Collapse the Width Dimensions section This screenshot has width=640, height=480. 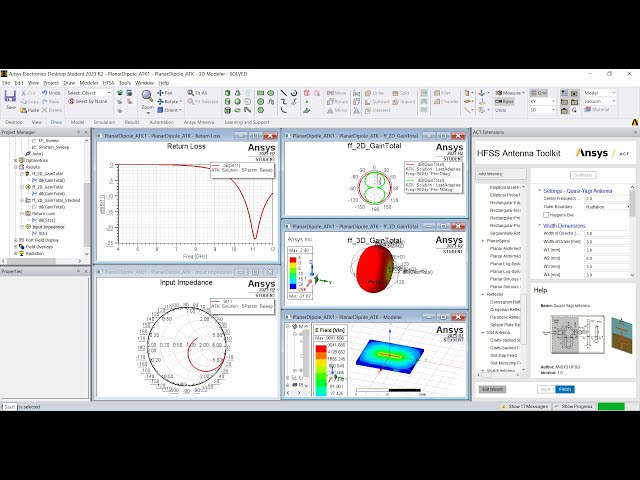coord(539,225)
